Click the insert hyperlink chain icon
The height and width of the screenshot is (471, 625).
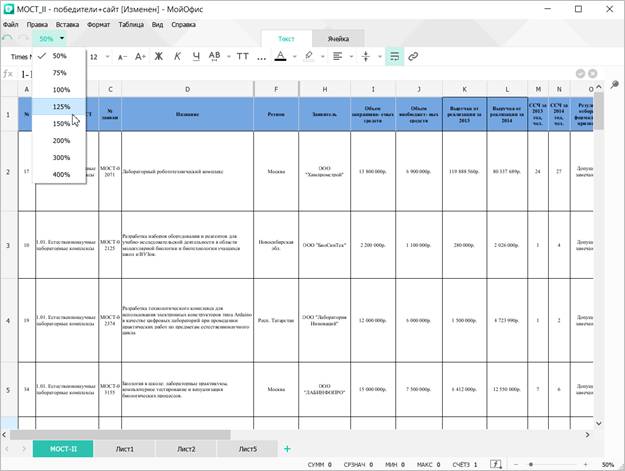413,56
